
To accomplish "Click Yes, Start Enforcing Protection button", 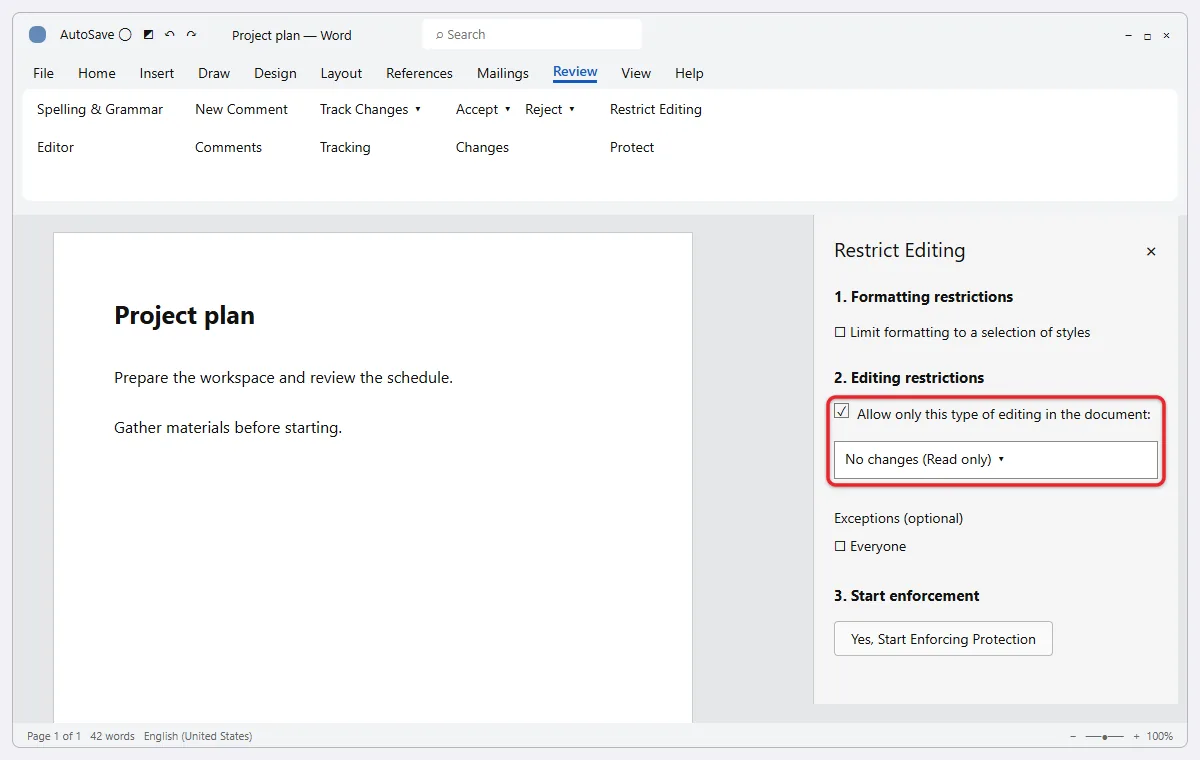I will (x=943, y=639).
